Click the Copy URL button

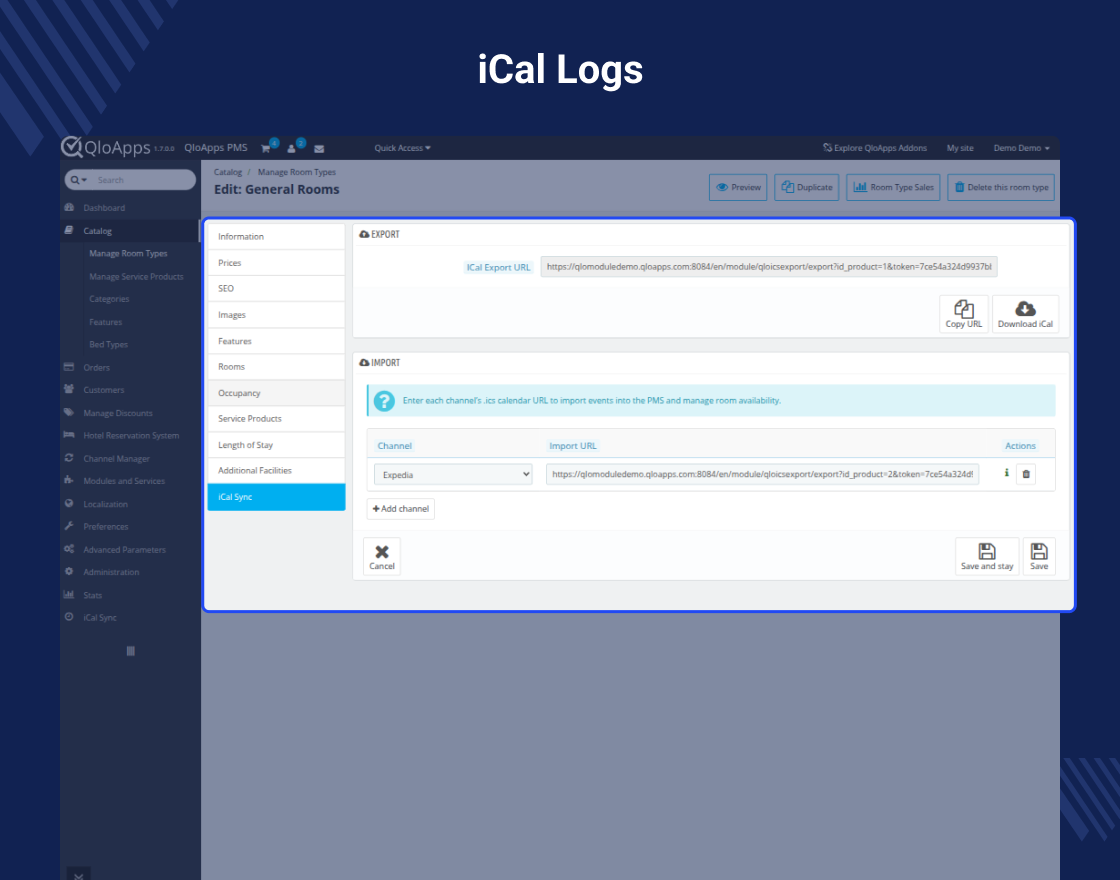point(964,314)
